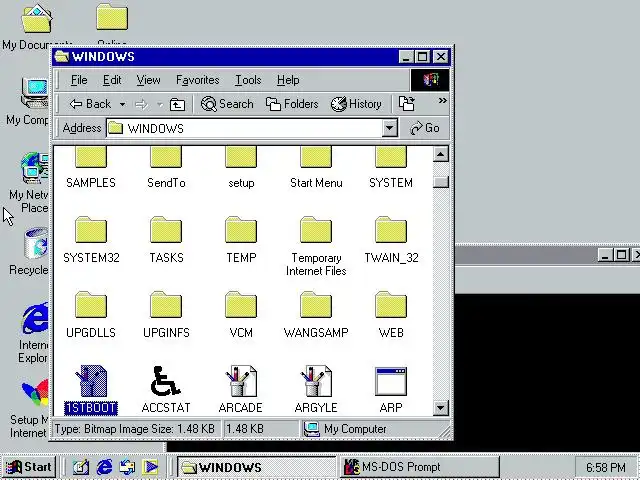Click the scrollbar down arrow
640x480 pixels.
tap(441, 407)
